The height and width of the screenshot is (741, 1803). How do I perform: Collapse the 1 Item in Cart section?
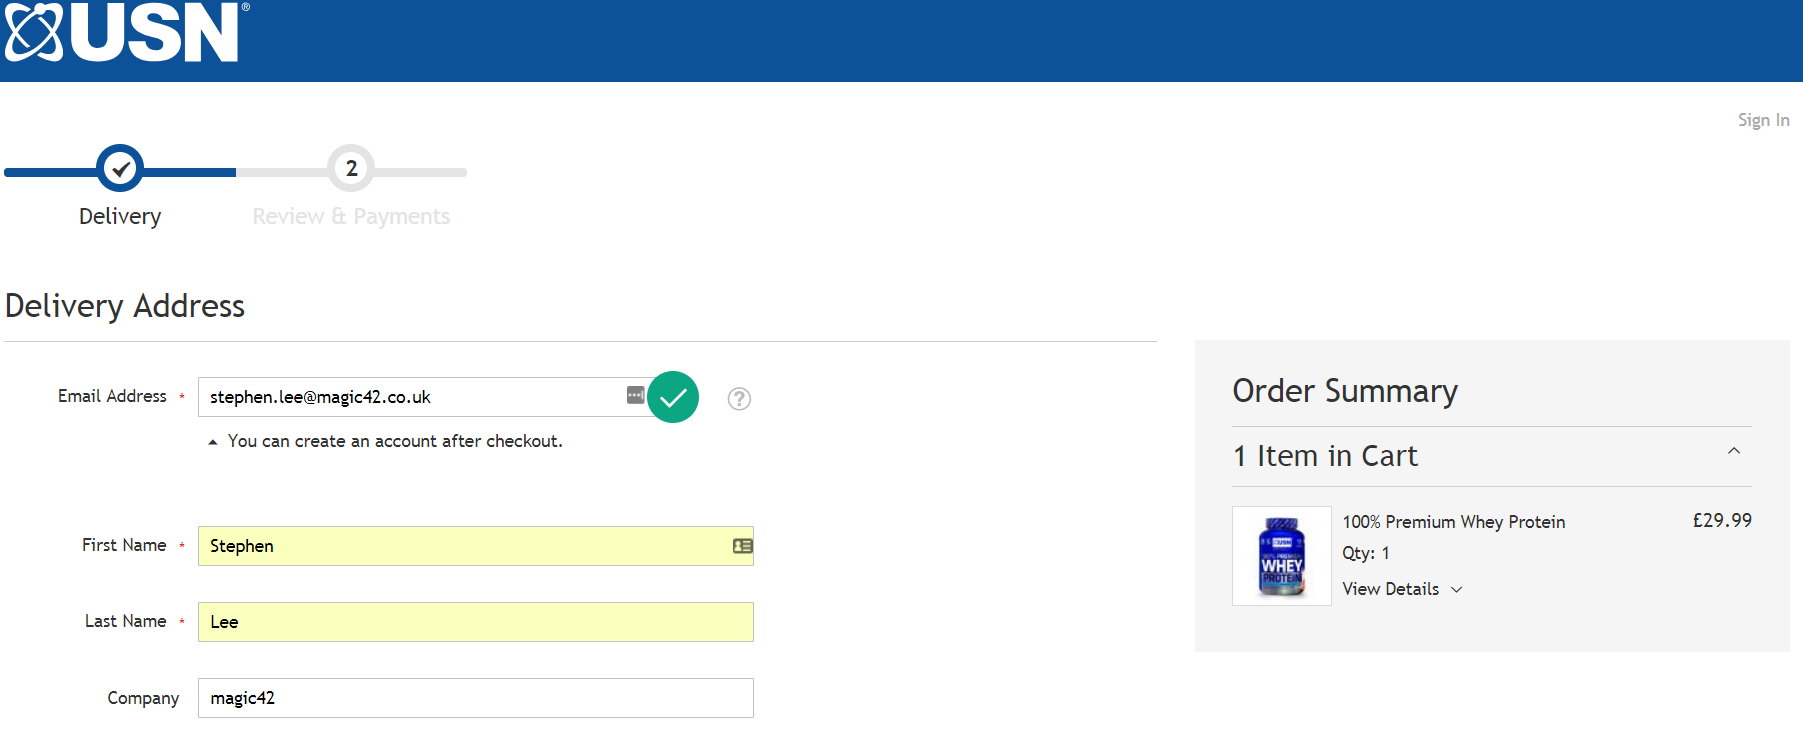click(x=1734, y=452)
